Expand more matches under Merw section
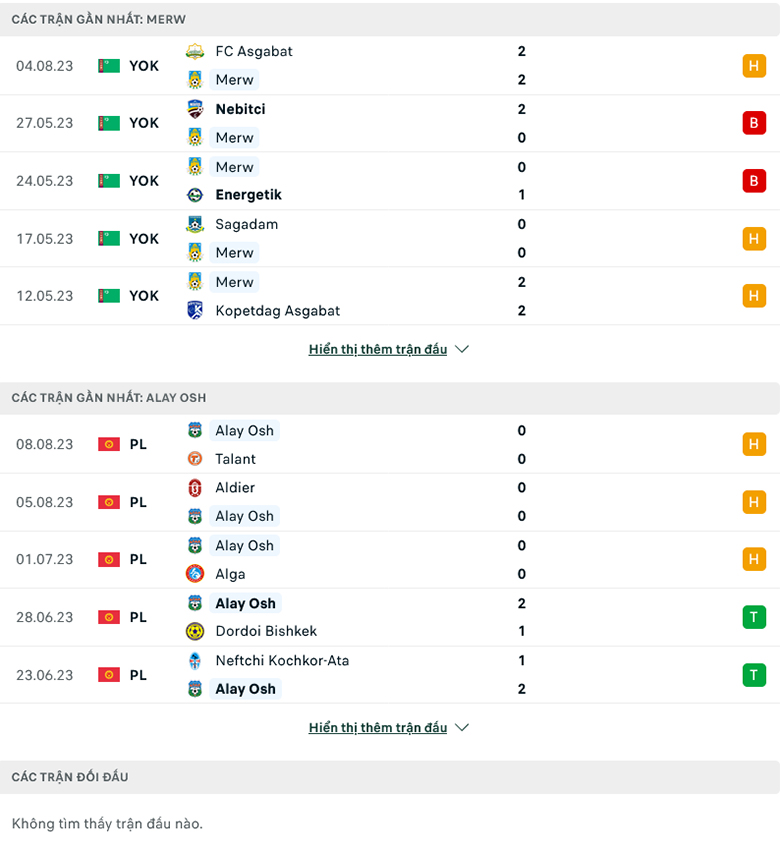The width and height of the screenshot is (780, 851). pos(378,349)
